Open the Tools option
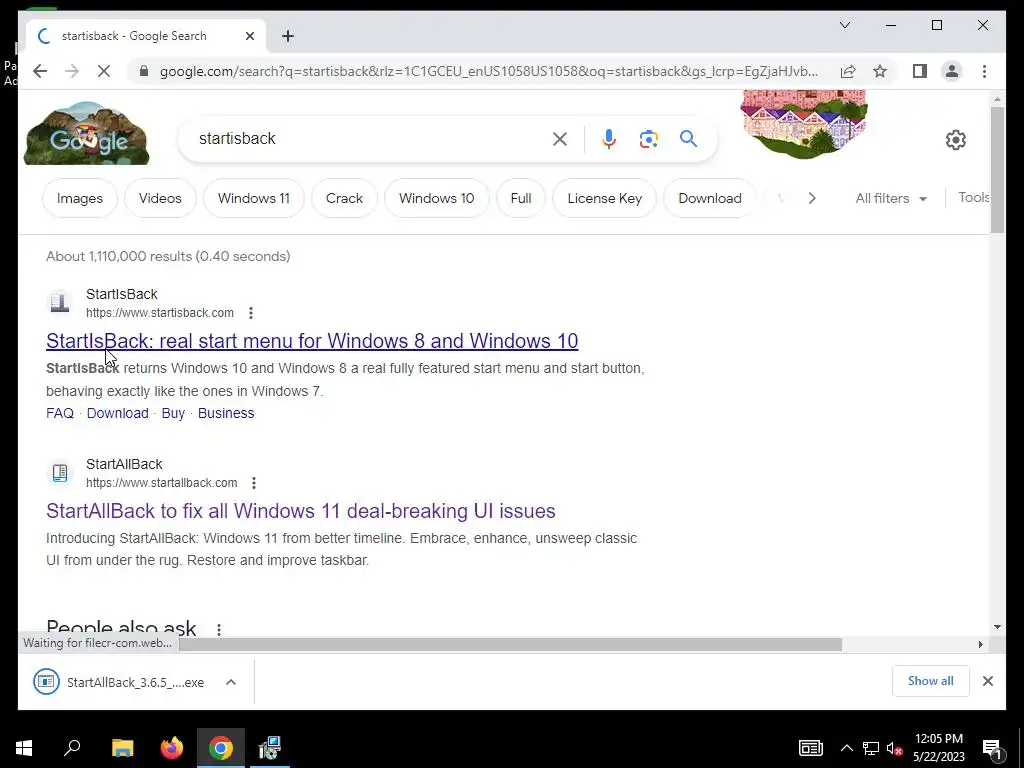The image size is (1024, 768). tap(974, 197)
